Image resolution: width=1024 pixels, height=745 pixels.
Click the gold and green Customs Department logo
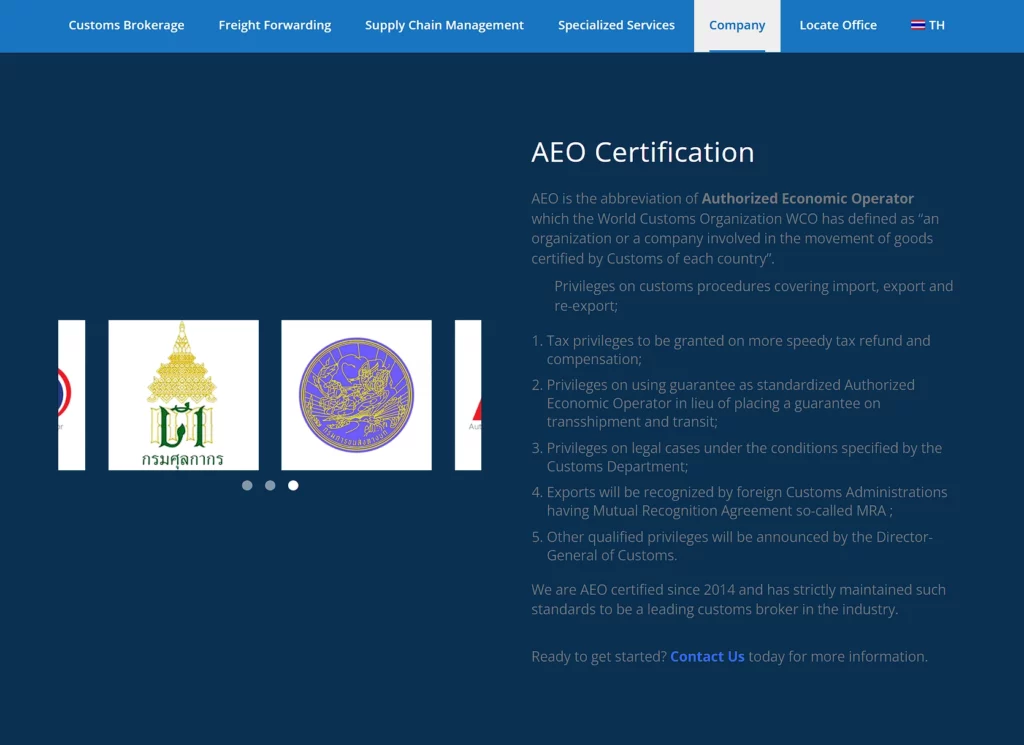click(x=183, y=395)
